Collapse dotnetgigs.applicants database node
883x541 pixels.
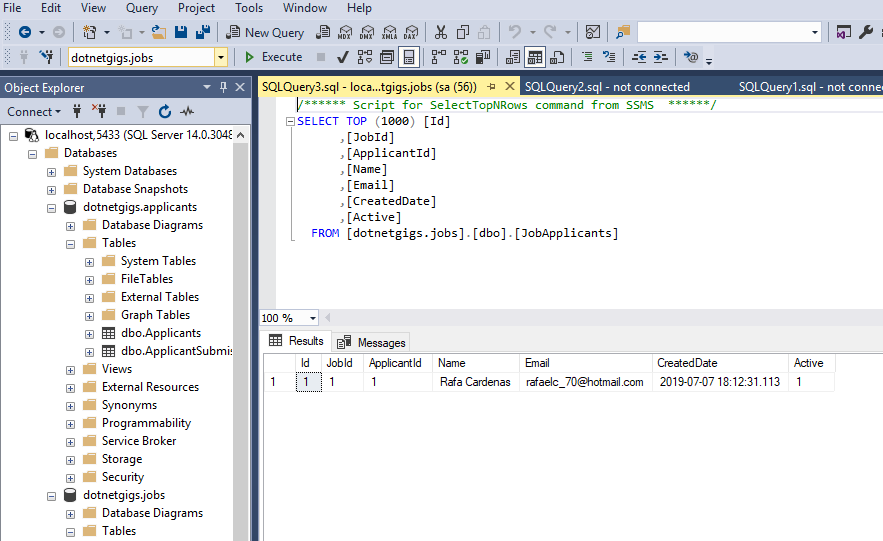(51, 208)
